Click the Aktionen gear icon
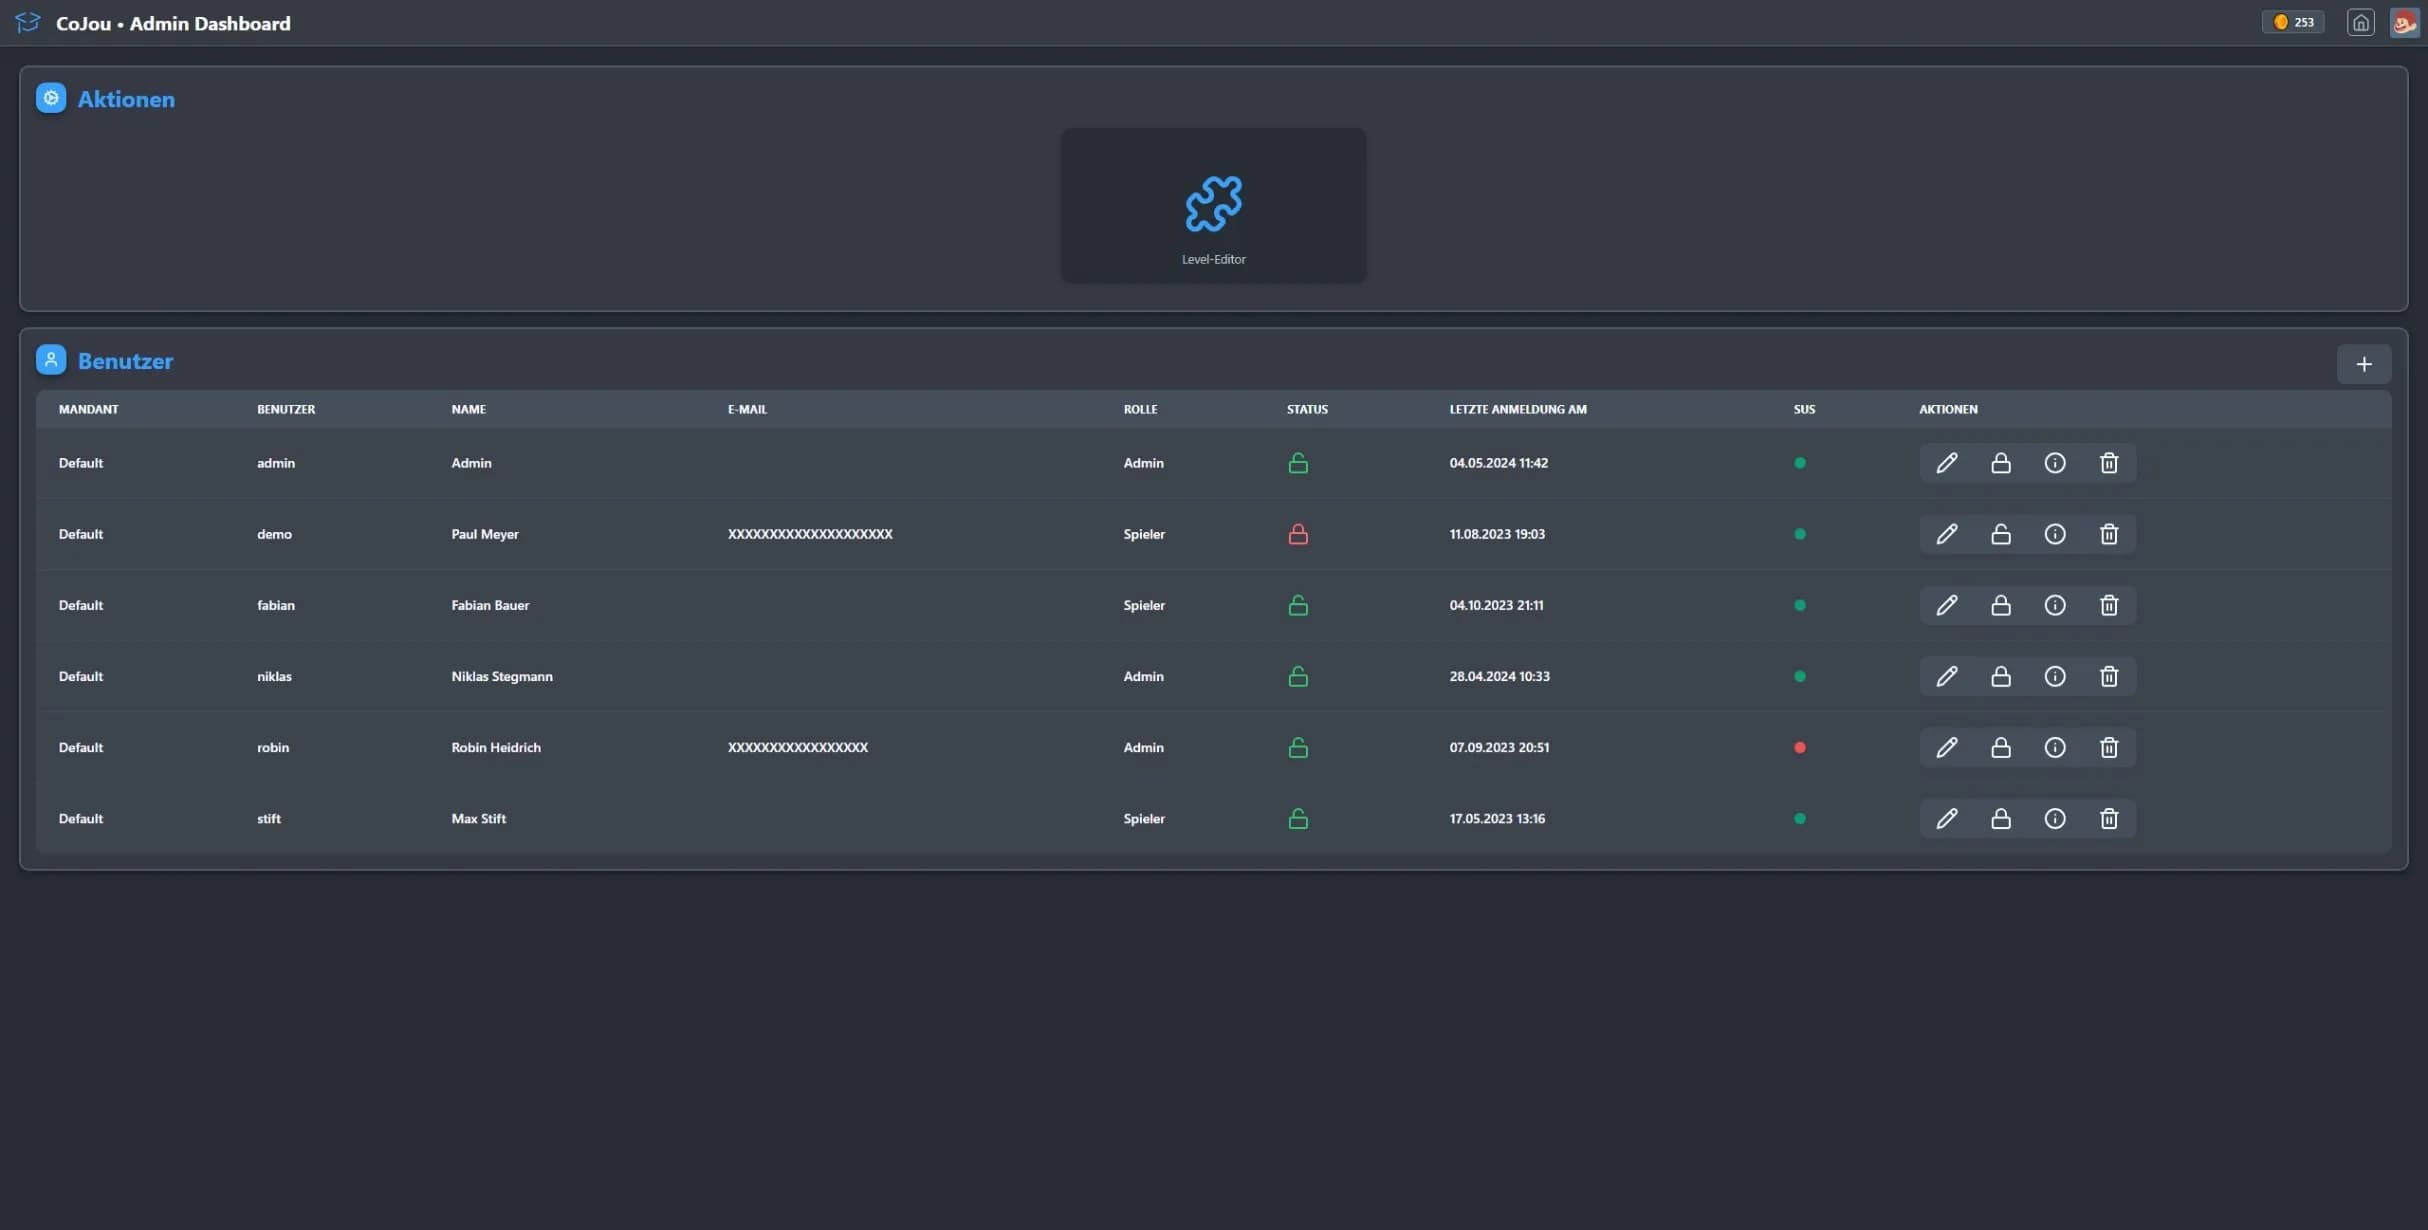Screen dimensions: 2428x1230 [51, 98]
